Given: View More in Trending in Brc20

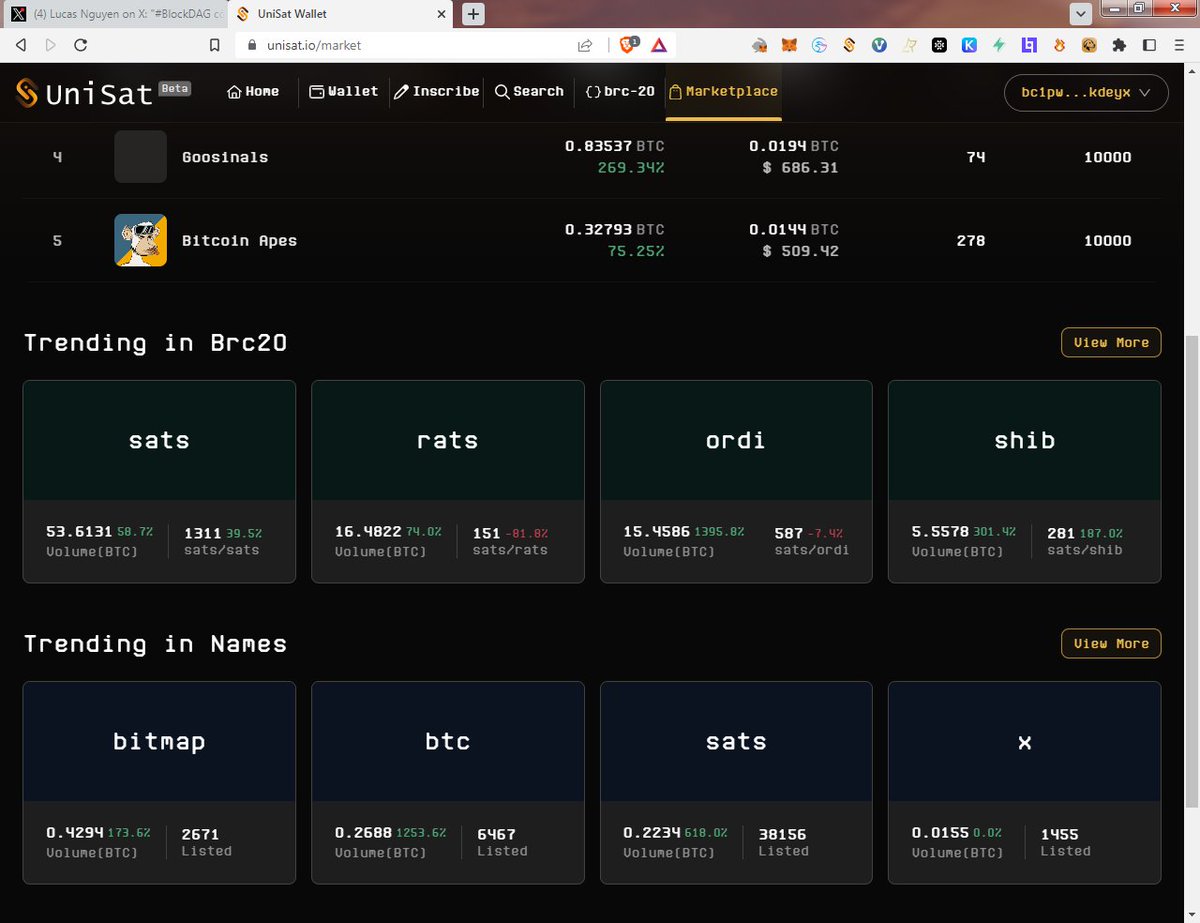Looking at the screenshot, I should [x=1111, y=342].
